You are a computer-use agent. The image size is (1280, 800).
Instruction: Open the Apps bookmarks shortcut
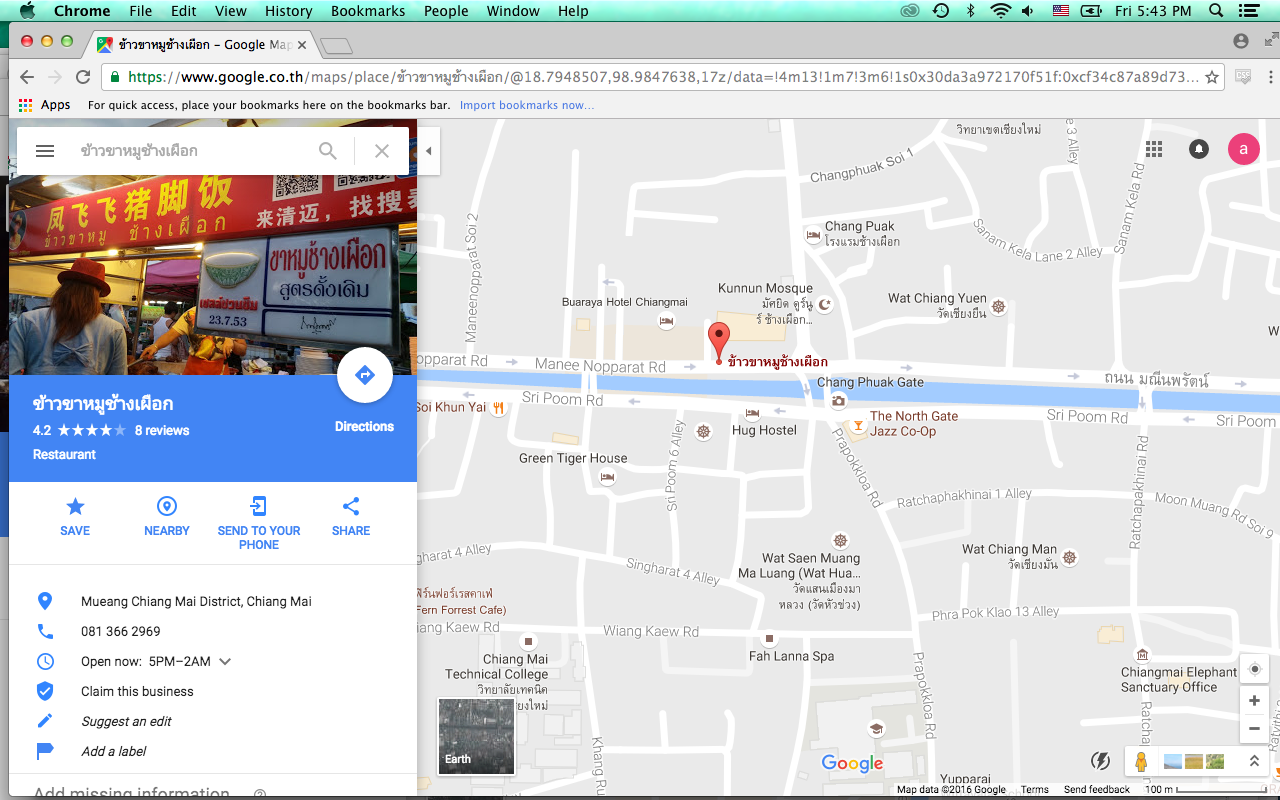45,105
